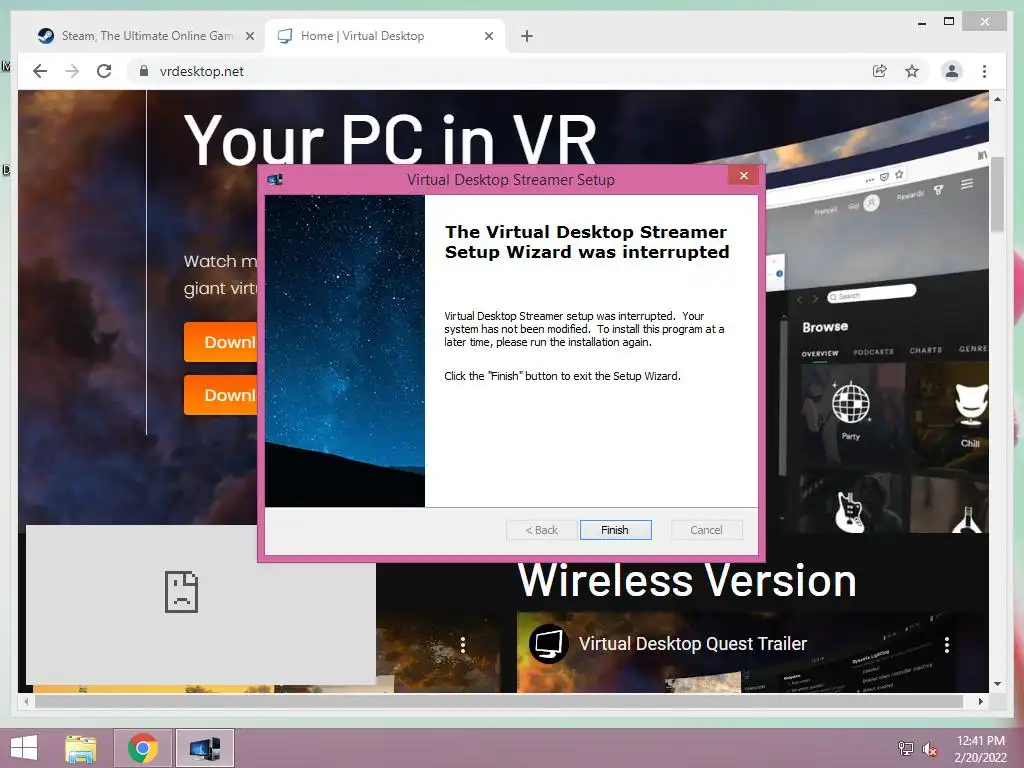The height and width of the screenshot is (768, 1024).
Task: Click the second orange Download button
Action: click(x=221, y=394)
